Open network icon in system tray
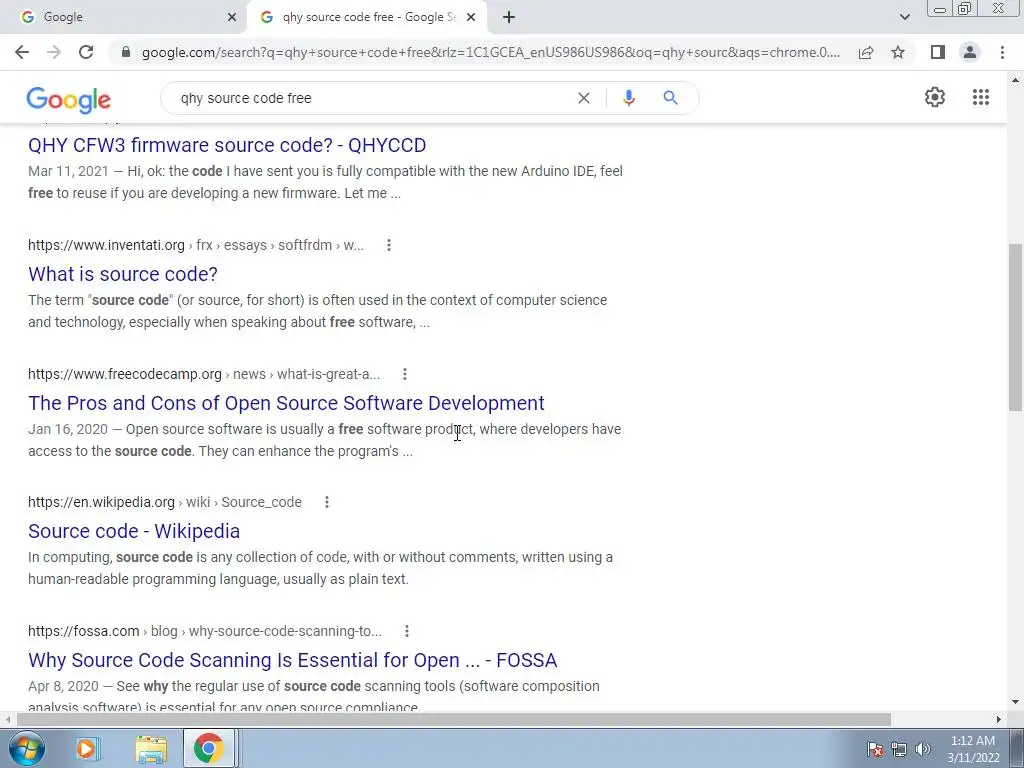 [x=899, y=749]
